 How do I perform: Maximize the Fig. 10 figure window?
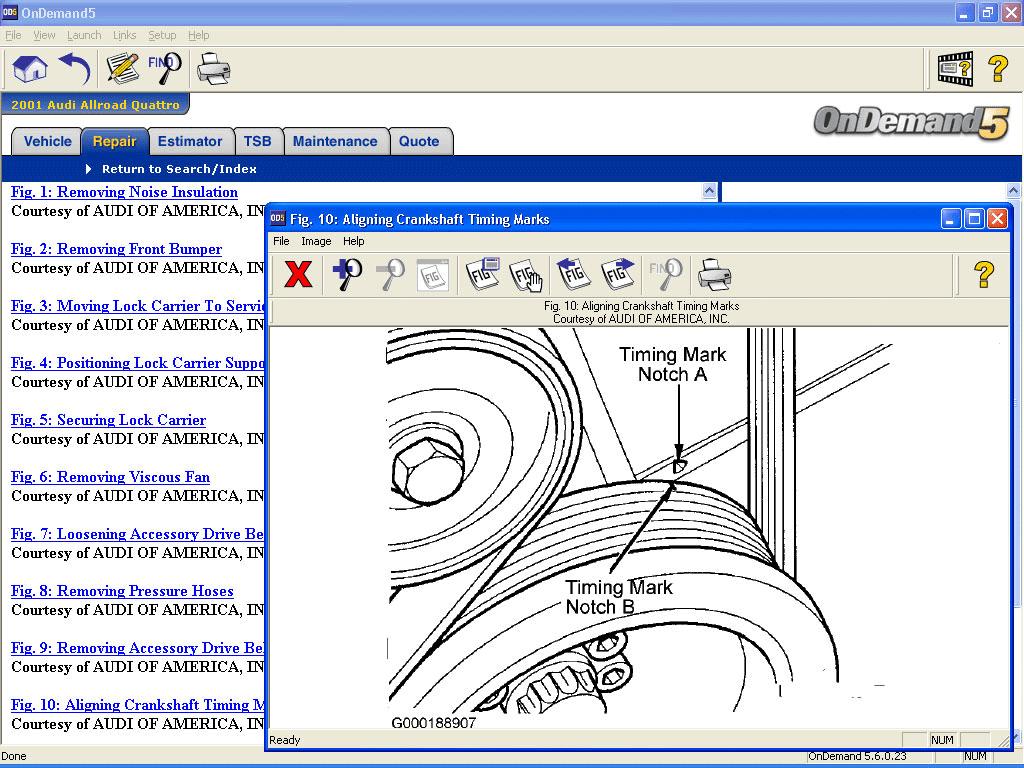coord(974,219)
